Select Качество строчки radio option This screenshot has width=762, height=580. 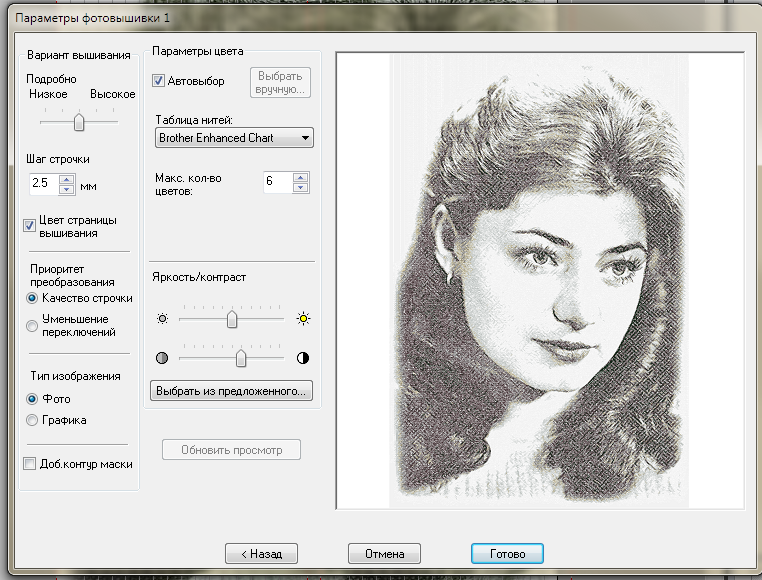click(x=32, y=298)
